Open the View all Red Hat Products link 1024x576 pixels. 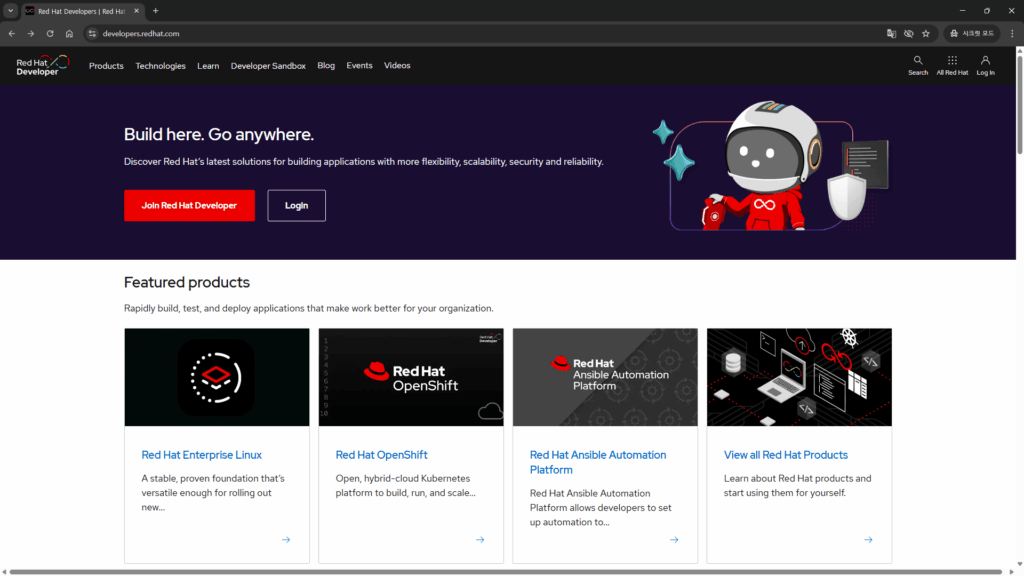pos(785,455)
